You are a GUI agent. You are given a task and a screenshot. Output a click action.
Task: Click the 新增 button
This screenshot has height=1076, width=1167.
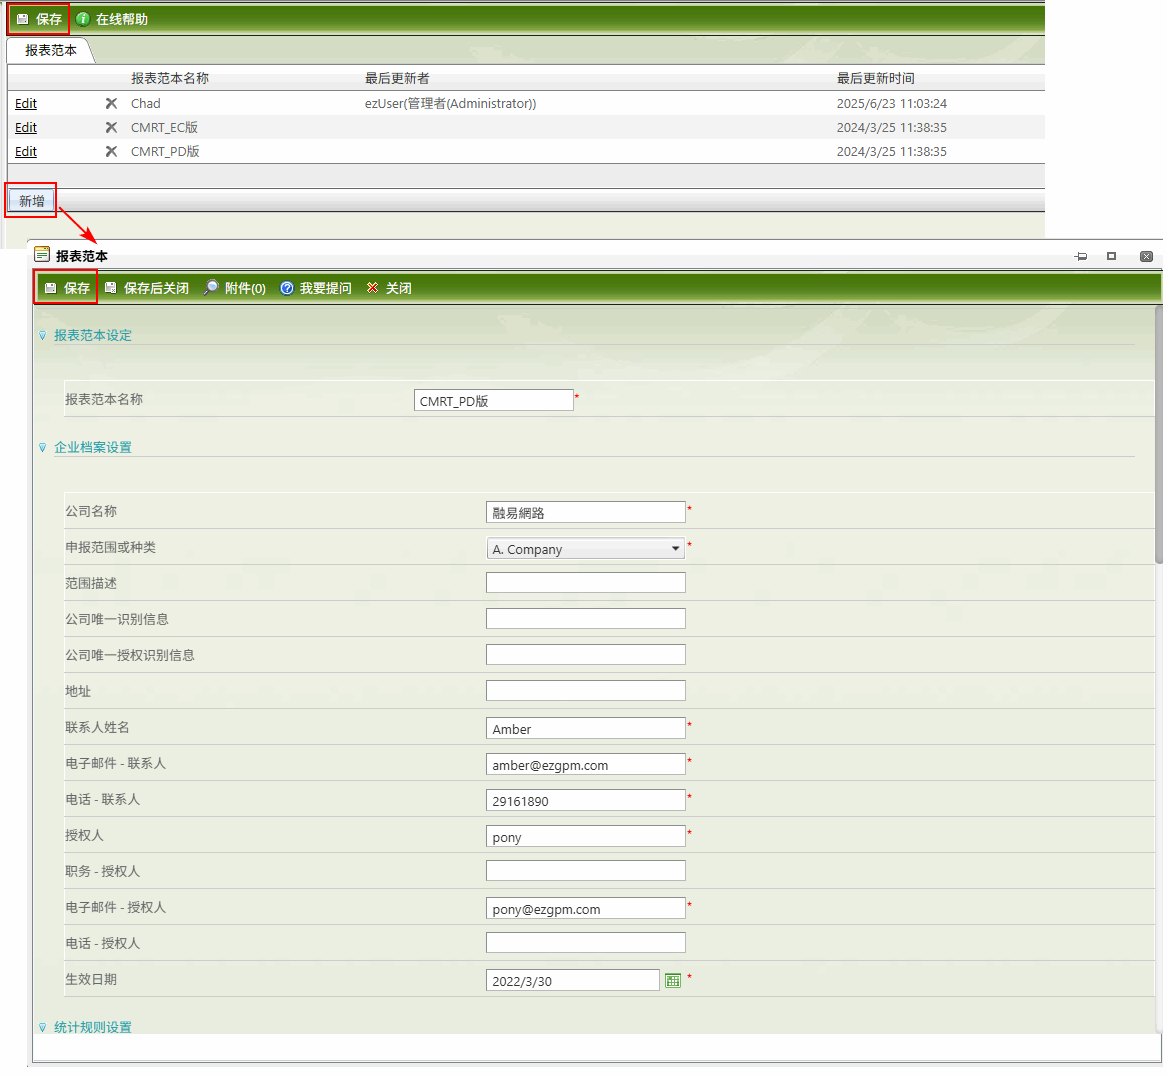coord(32,201)
